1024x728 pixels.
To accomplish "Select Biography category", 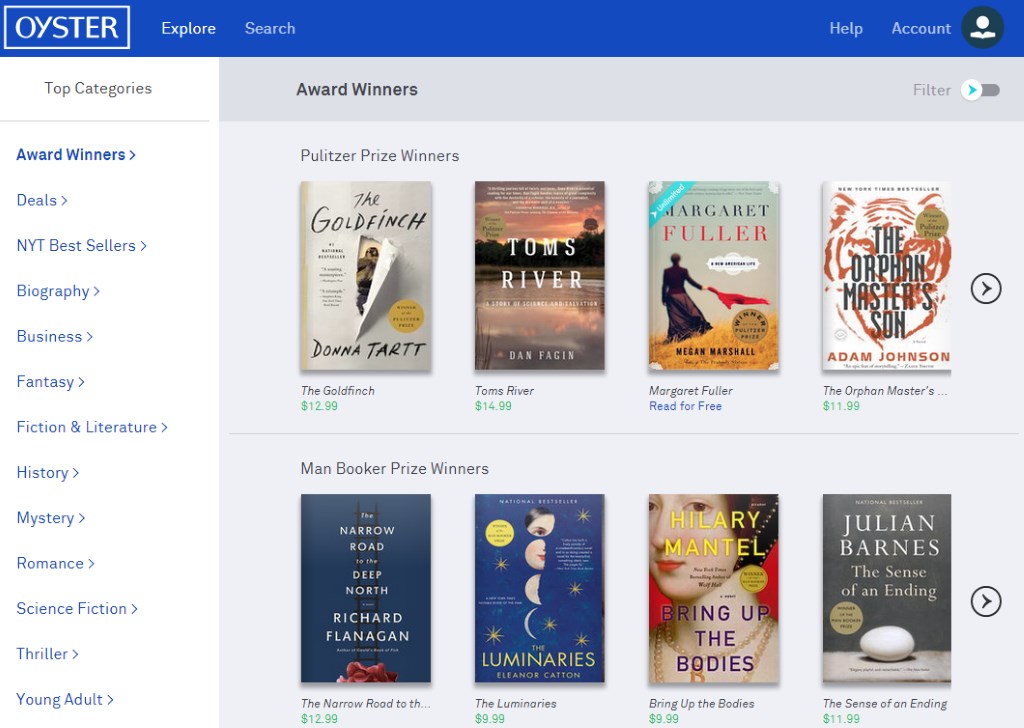I will click(58, 291).
